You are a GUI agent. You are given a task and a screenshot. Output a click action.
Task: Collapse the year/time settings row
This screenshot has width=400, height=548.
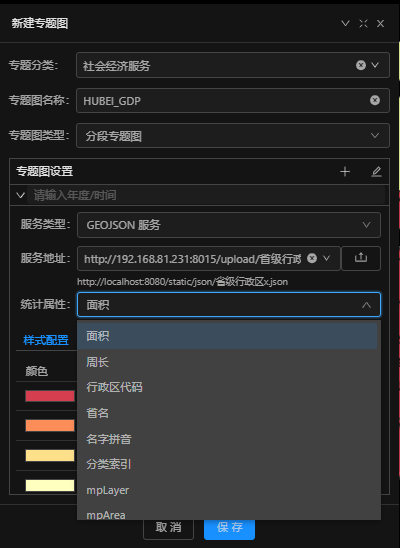click(x=21, y=195)
